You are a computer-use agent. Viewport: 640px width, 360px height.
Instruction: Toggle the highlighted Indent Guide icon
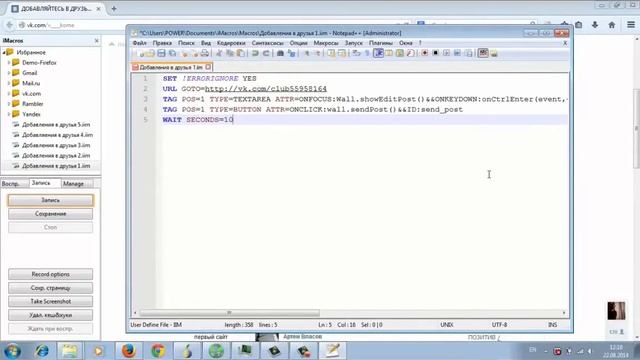pyautogui.click(x=378, y=53)
